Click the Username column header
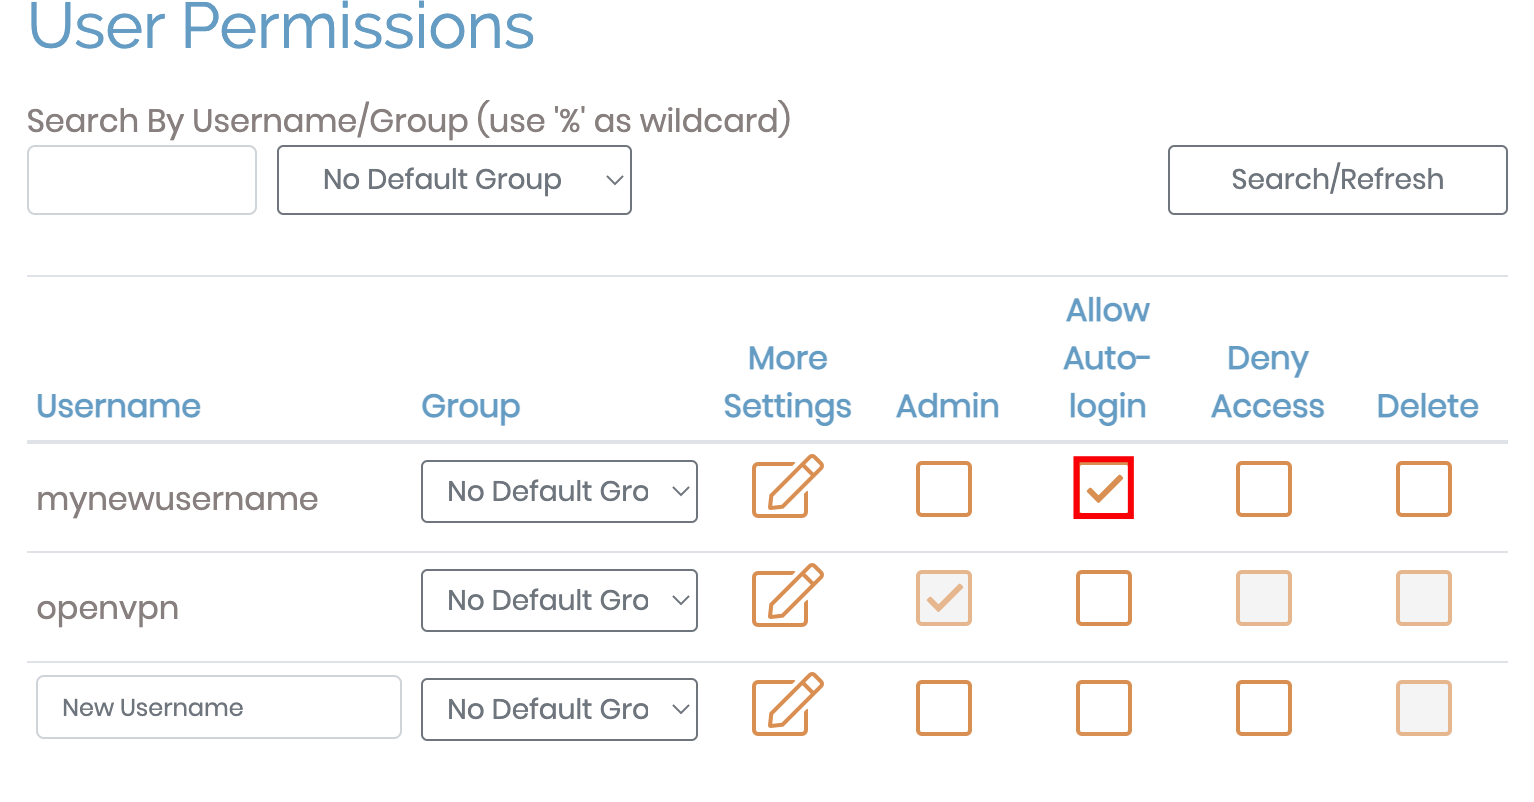Screen dimensions: 1534x802 click(x=118, y=406)
